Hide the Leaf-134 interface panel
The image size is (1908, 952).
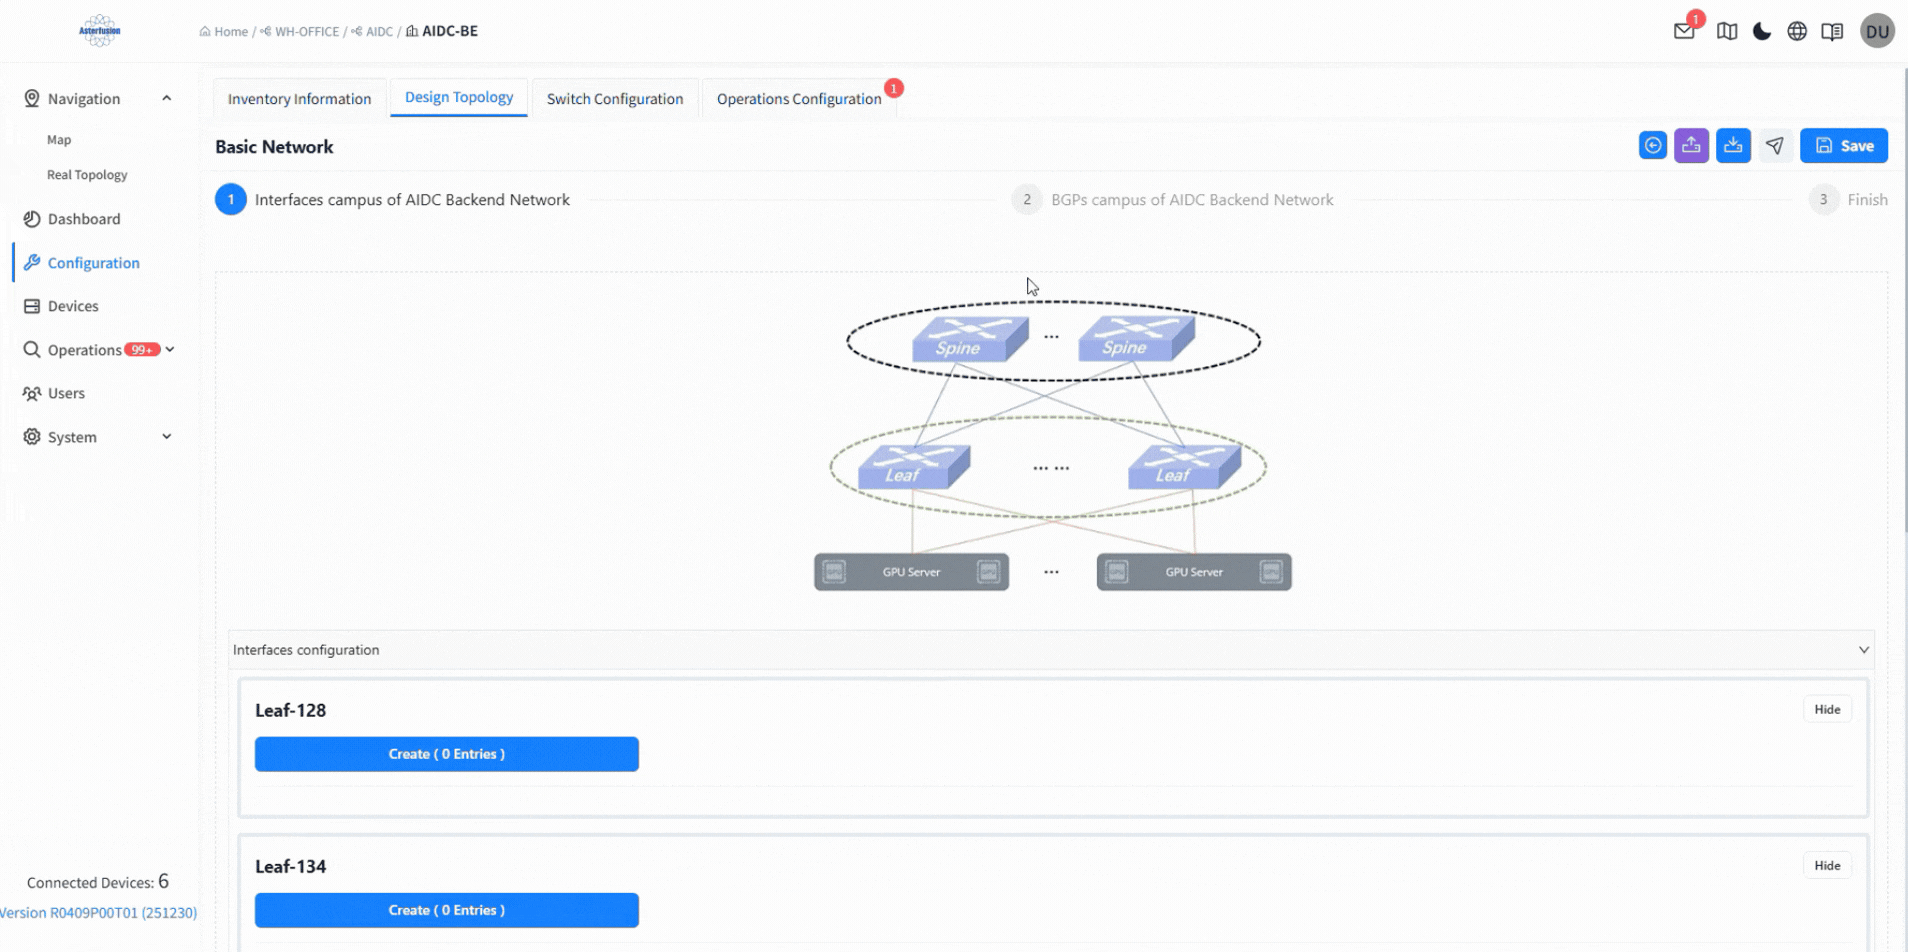1827,865
